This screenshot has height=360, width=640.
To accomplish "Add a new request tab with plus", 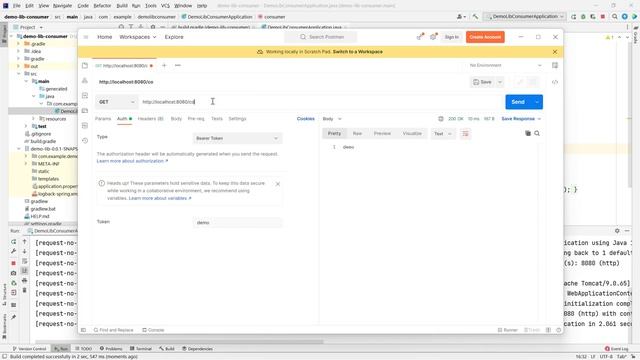I will tap(164, 65).
